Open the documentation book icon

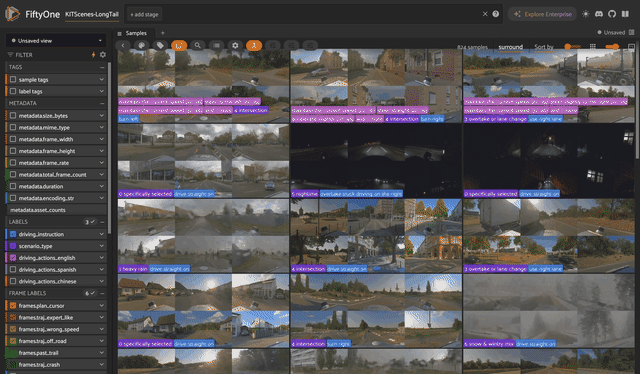click(x=625, y=14)
